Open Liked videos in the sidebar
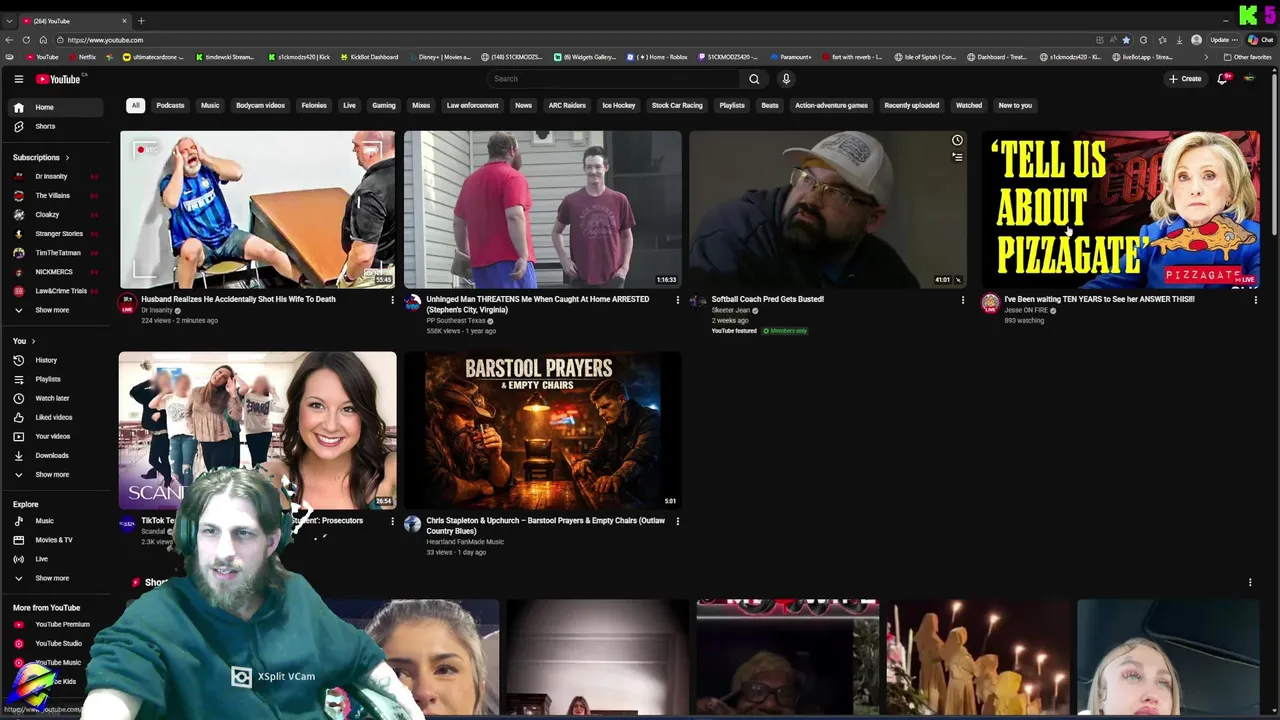1280x720 pixels. pyautogui.click(x=57, y=417)
